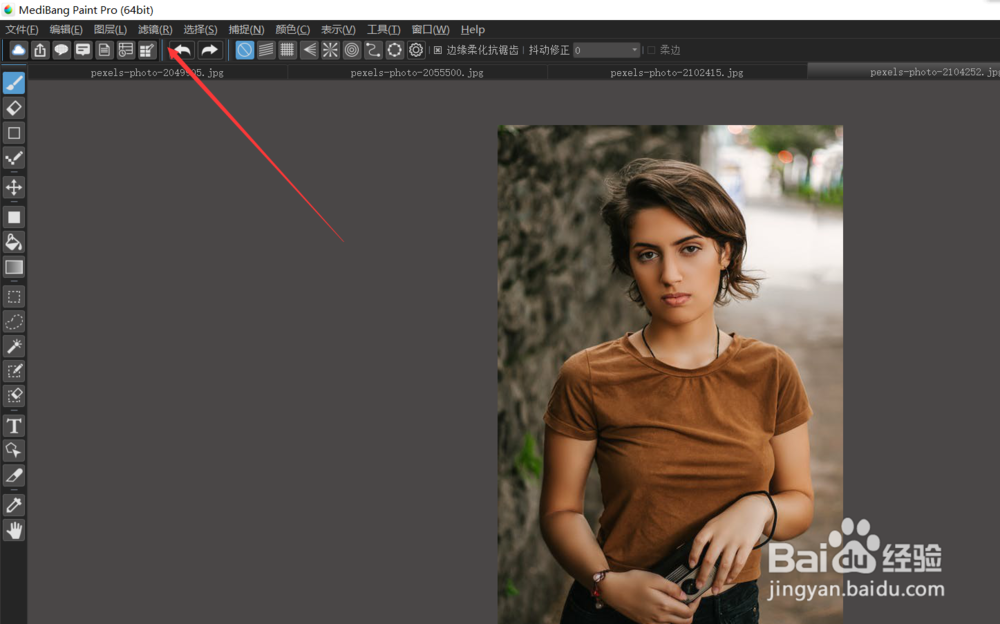Enable radial snap

pos(330,50)
